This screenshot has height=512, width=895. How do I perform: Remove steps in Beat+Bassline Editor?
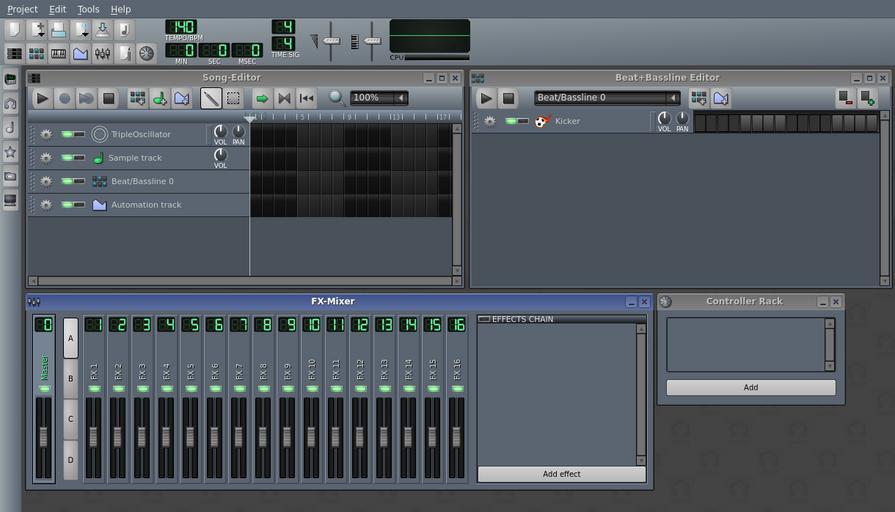(x=845, y=98)
